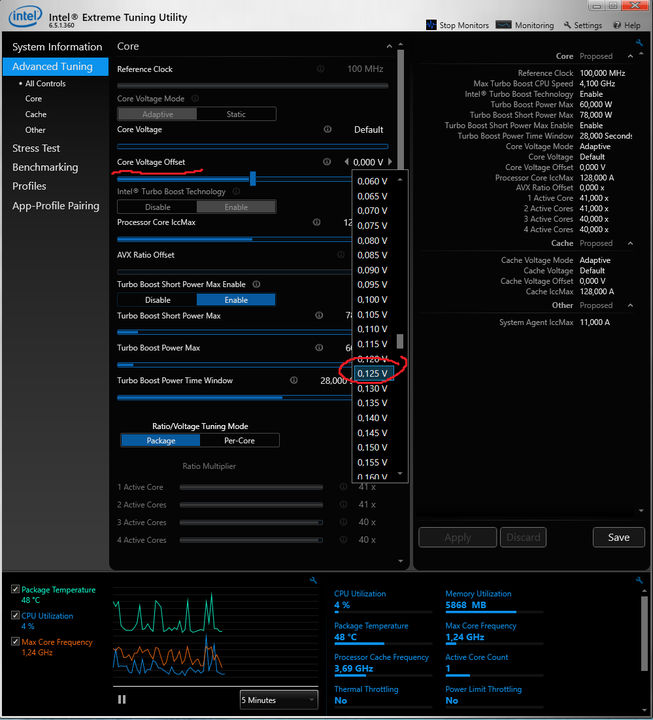Show info for Core Voltage Mode
This screenshot has height=720, width=653.
click(x=195, y=99)
